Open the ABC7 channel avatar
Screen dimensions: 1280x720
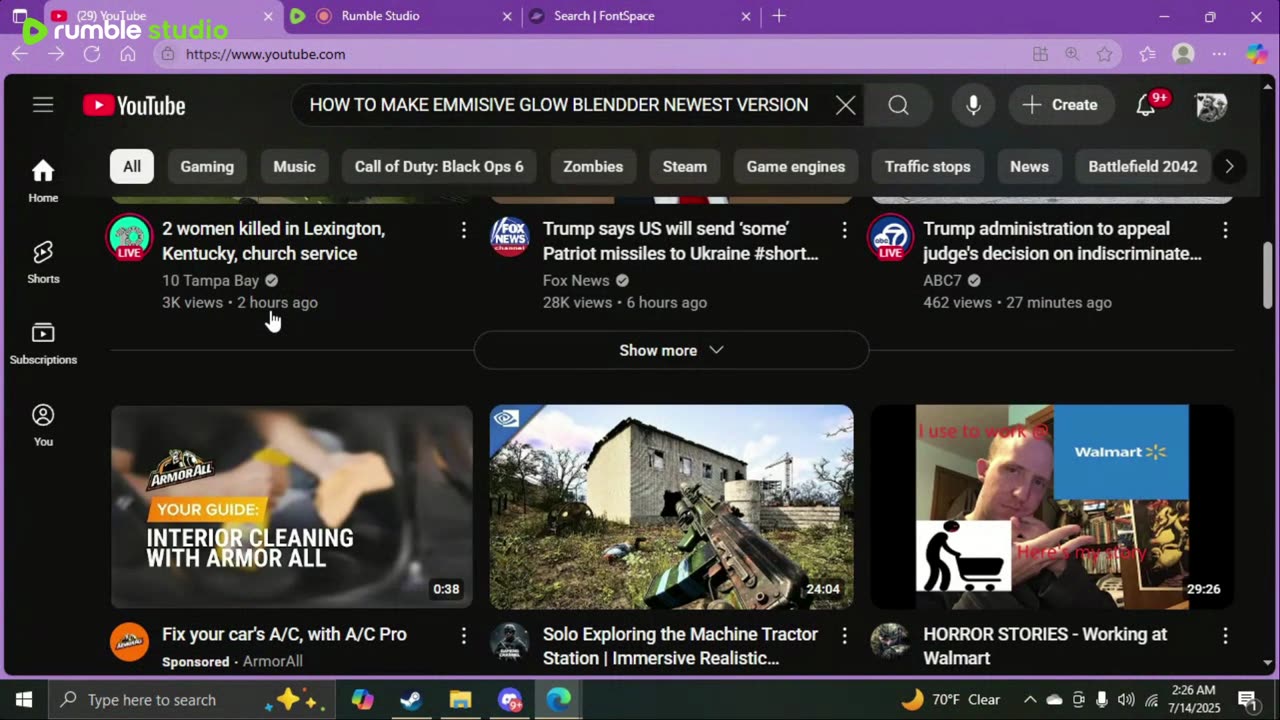(890, 238)
